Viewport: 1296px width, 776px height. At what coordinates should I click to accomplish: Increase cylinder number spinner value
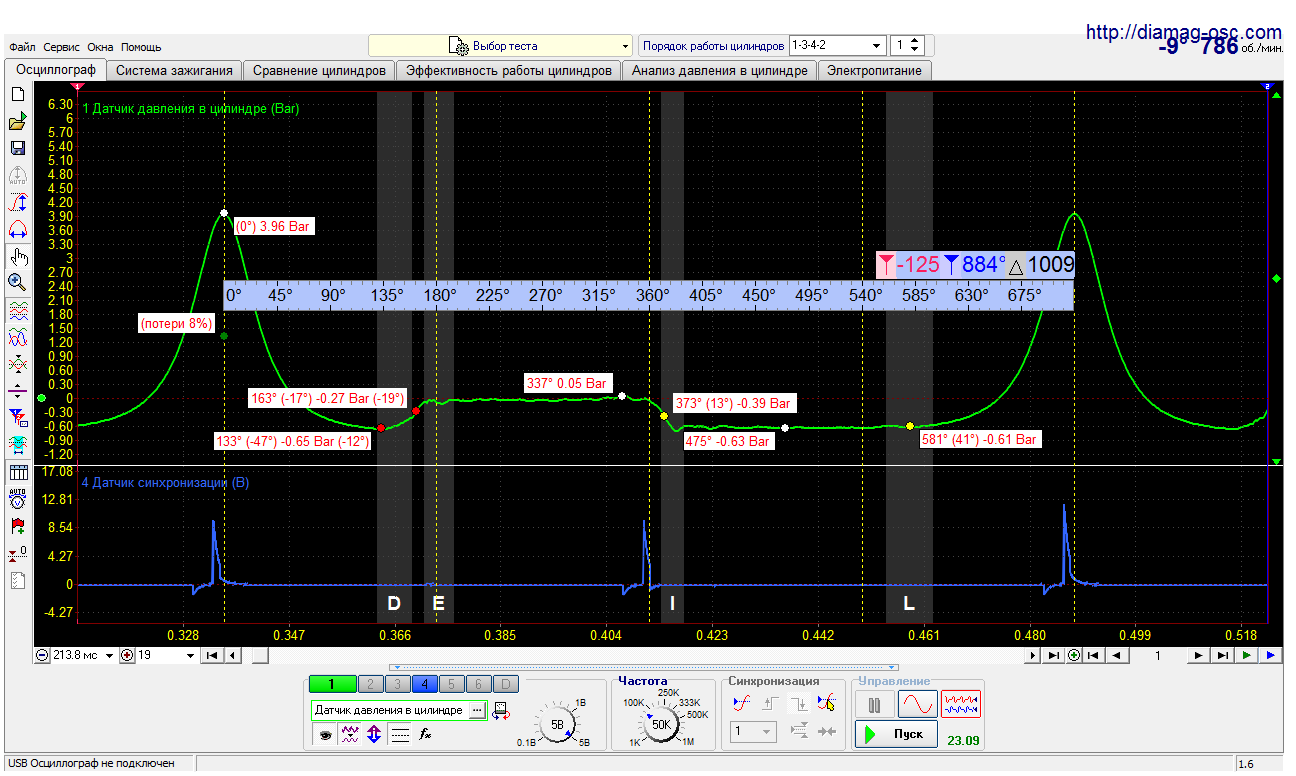click(916, 41)
